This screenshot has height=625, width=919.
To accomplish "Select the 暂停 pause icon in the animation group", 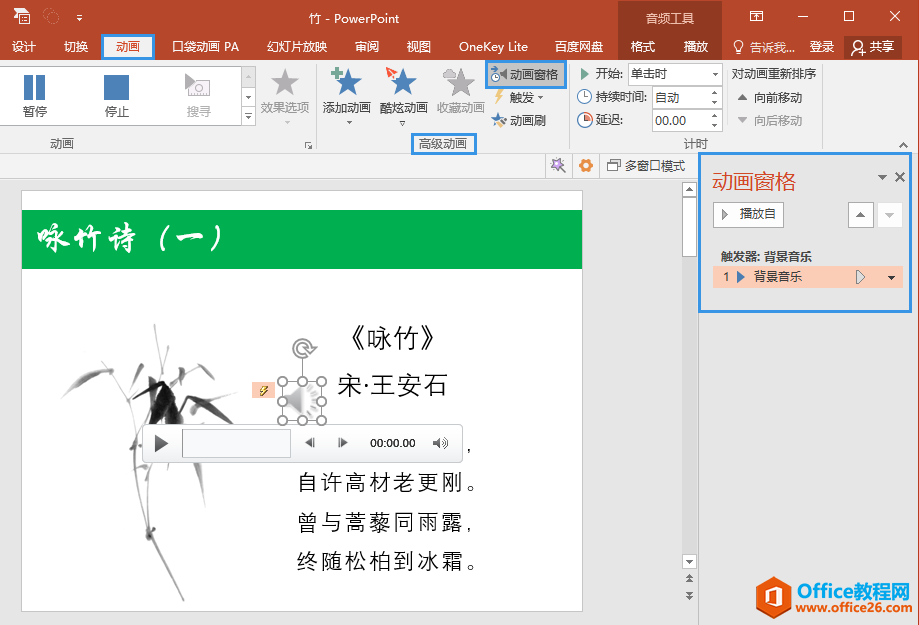I will click(33, 88).
